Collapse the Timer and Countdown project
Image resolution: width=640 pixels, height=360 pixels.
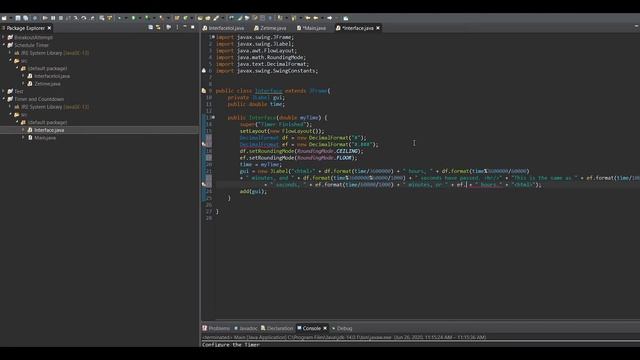coord(4,99)
